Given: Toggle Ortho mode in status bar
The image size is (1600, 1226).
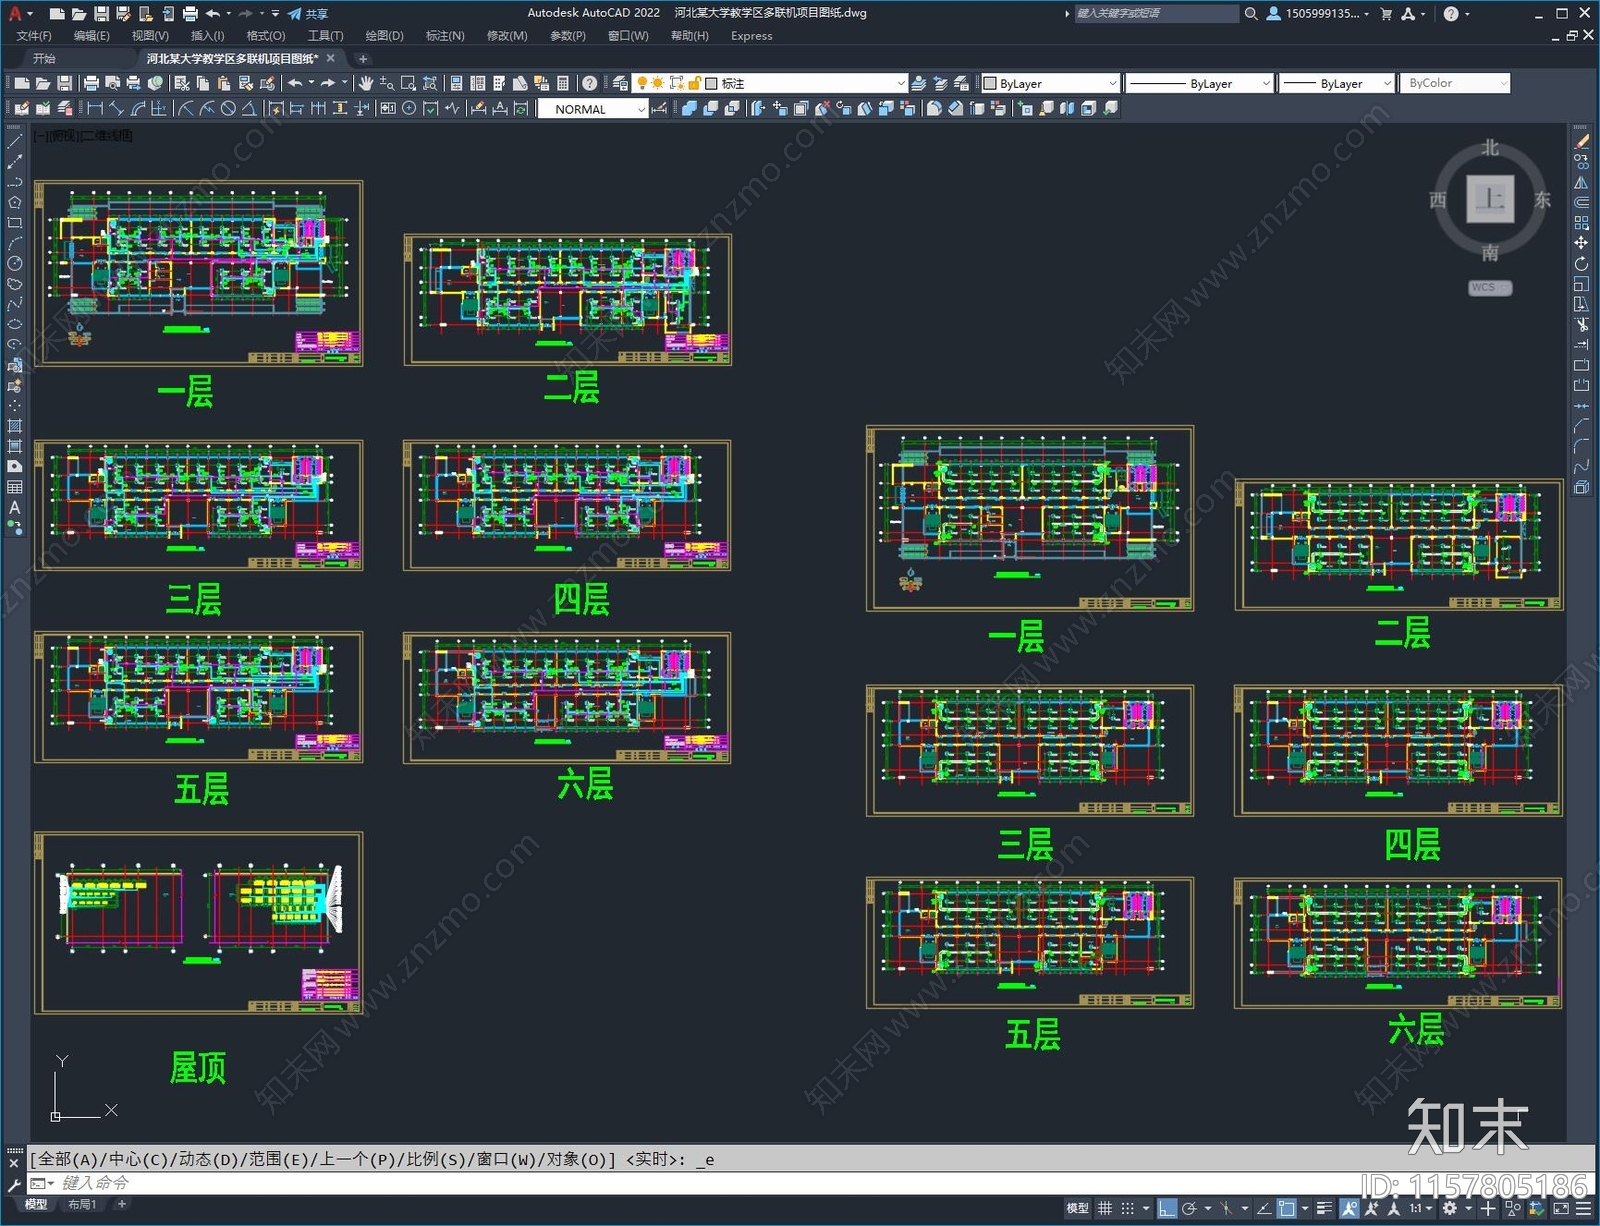Looking at the screenshot, I should (x=1166, y=1208).
